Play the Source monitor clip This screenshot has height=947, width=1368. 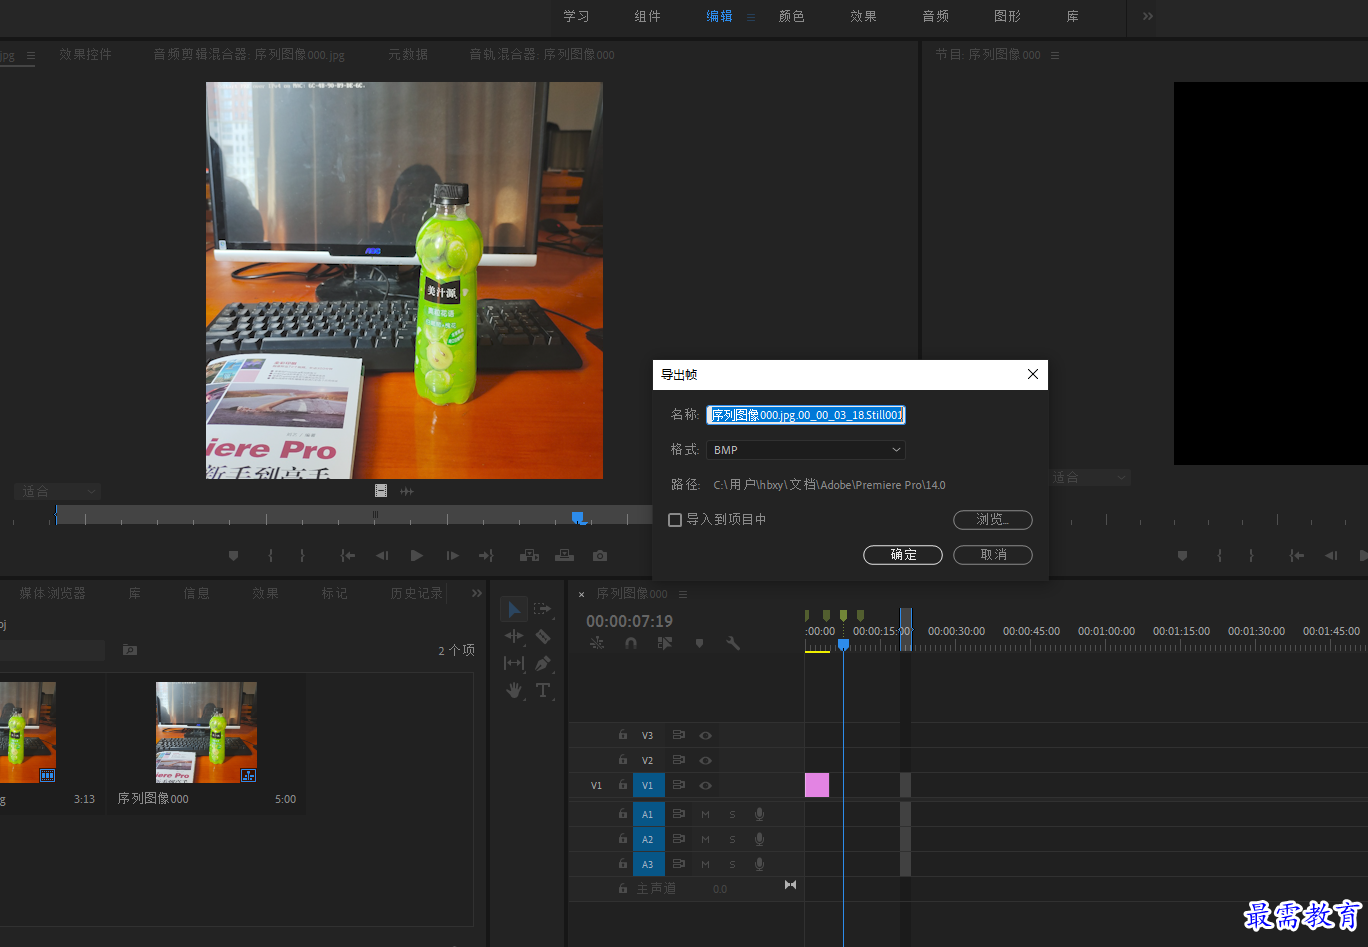pyautogui.click(x=417, y=555)
